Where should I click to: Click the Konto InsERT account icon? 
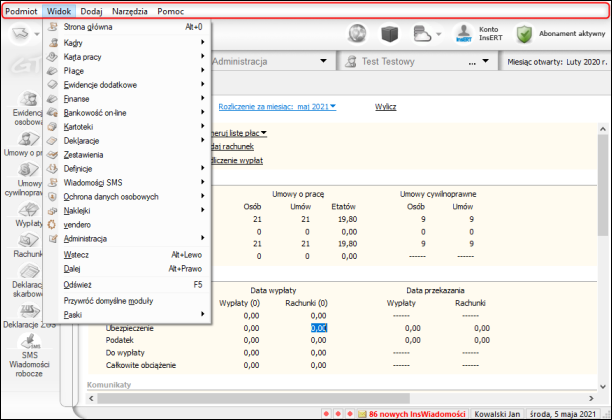click(x=464, y=34)
